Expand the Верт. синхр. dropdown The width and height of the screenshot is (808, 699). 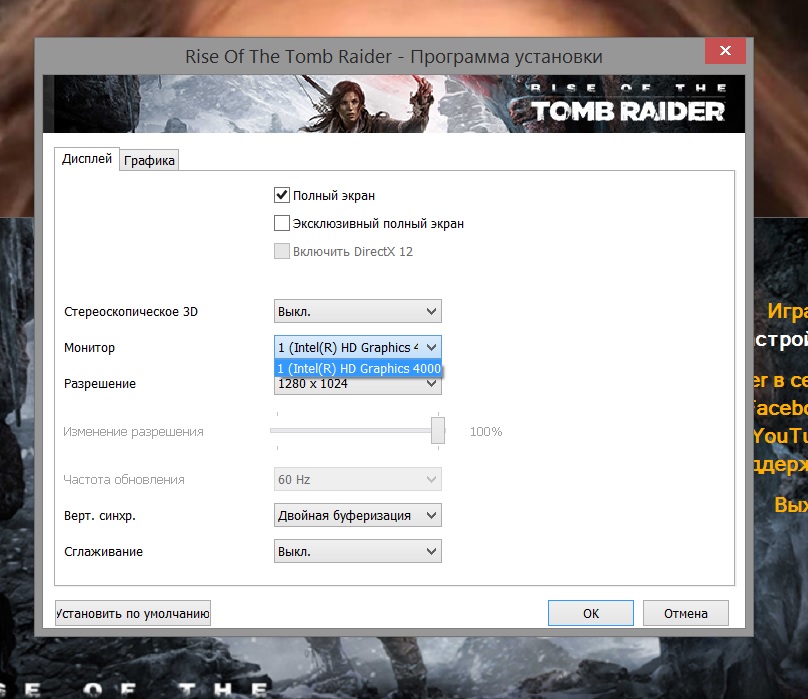click(x=358, y=515)
